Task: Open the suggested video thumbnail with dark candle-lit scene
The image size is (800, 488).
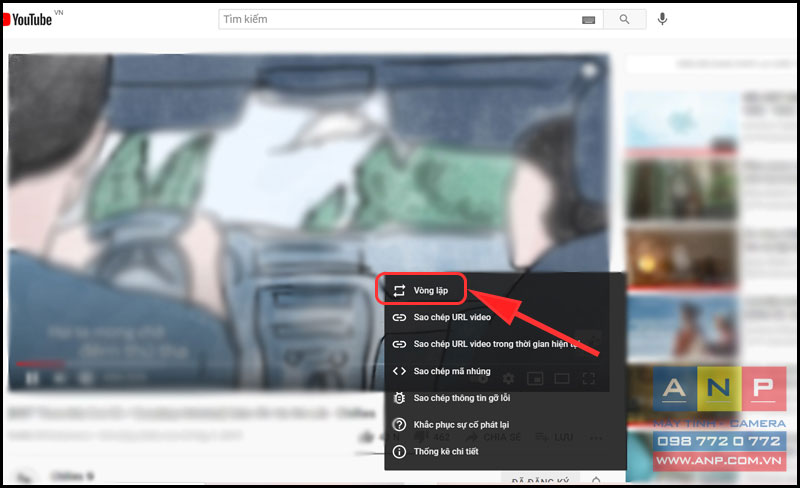Action: click(682, 258)
